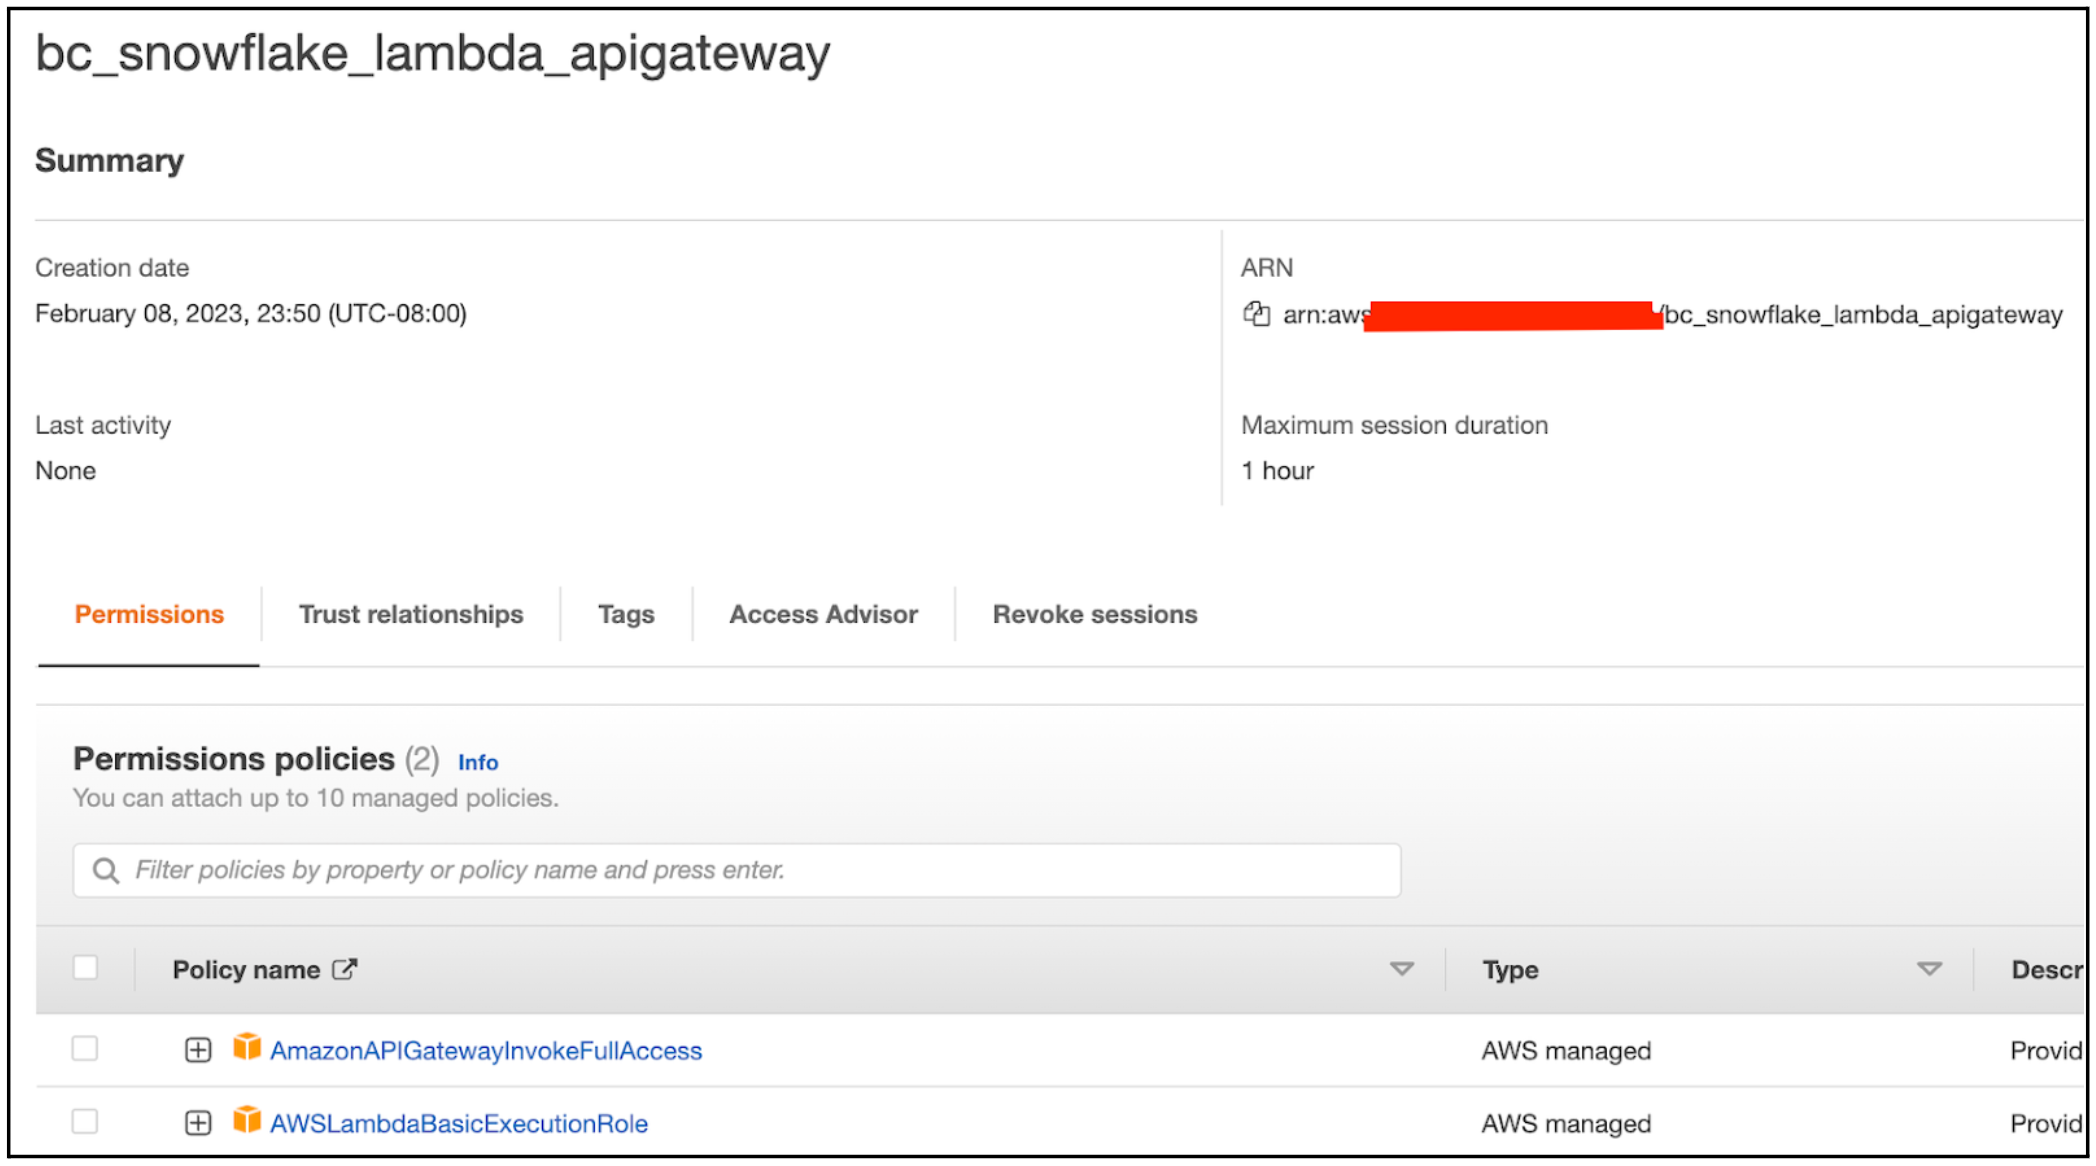
Task: Sort by the Type column arrow
Action: (1929, 969)
